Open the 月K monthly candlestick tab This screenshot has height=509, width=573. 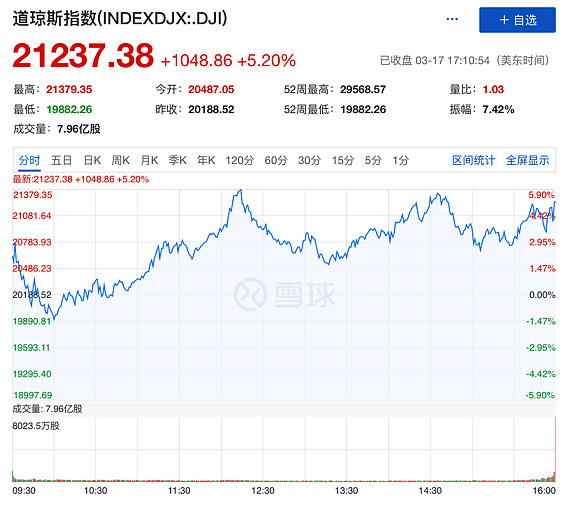click(x=149, y=160)
